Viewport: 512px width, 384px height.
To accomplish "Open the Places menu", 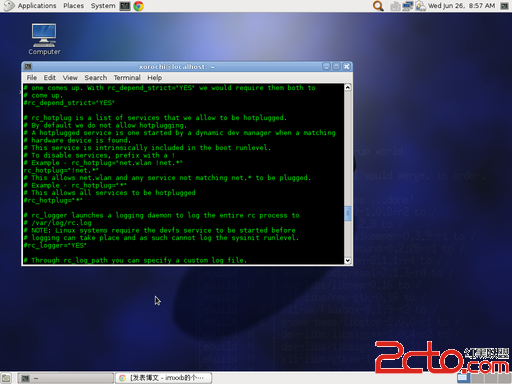I will coord(73,6).
